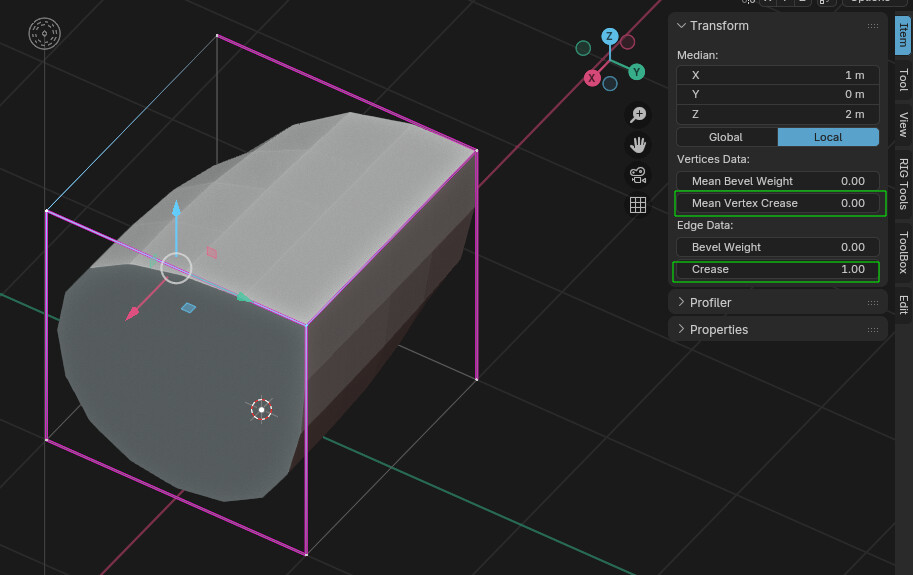This screenshot has height=575, width=913.
Task: Open the View sidebar tab
Action: (x=903, y=125)
